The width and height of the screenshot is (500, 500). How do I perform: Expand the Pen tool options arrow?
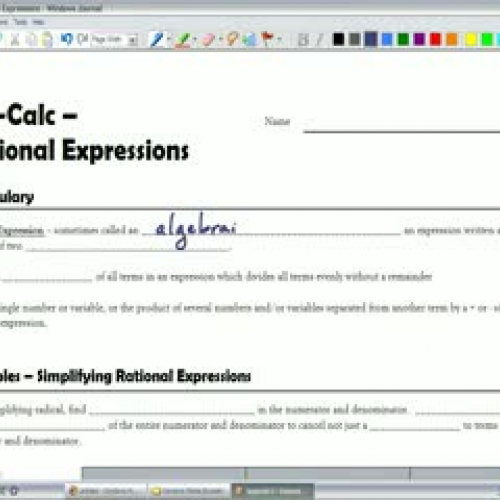point(169,39)
